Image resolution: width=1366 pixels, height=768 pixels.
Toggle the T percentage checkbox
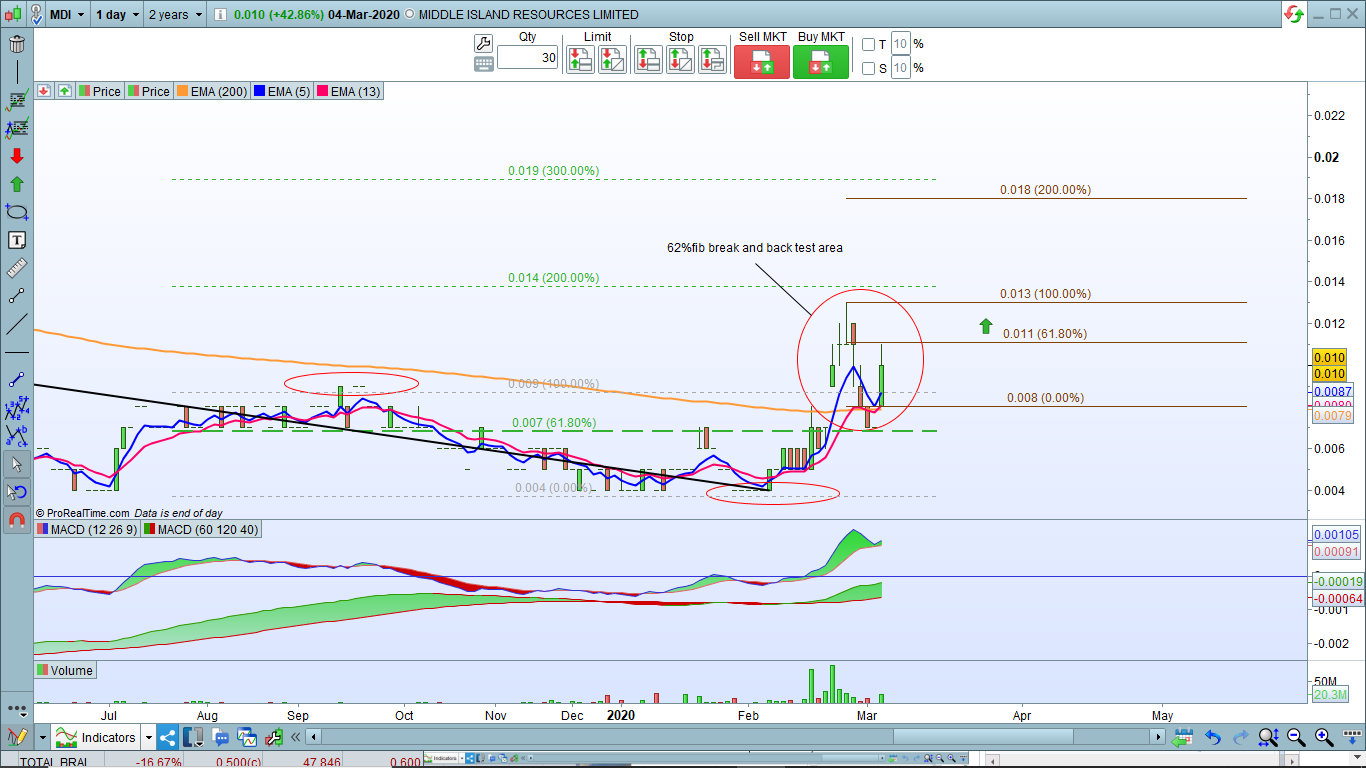click(868, 44)
